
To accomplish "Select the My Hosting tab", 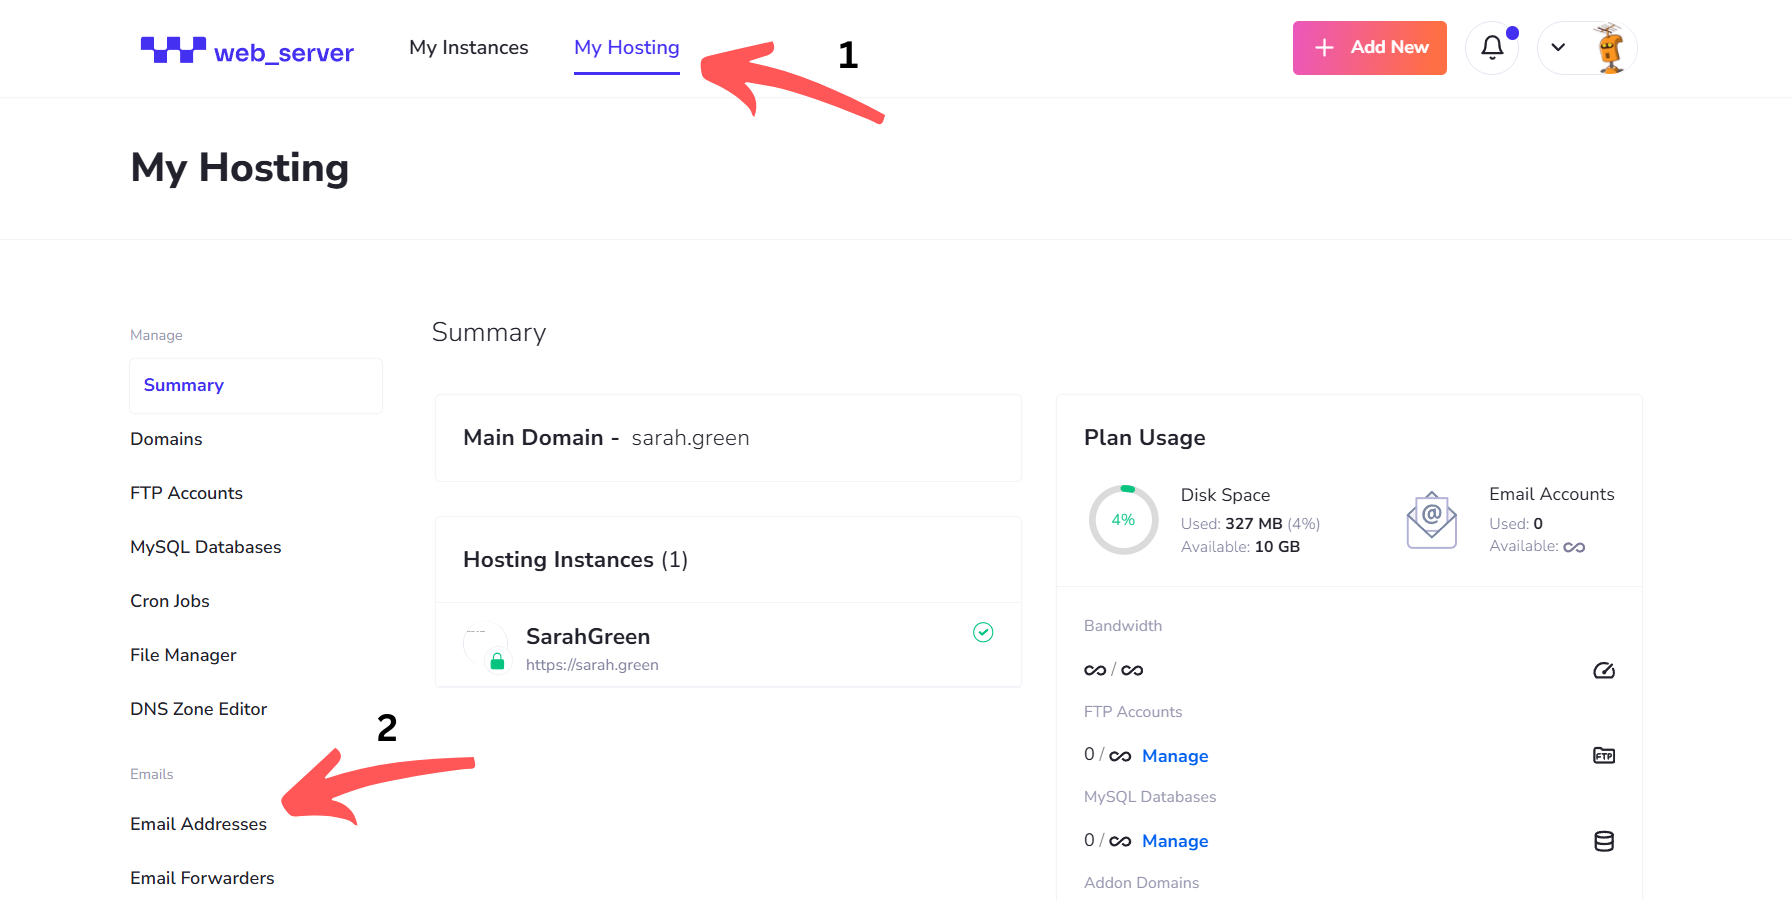I will 627,47.
